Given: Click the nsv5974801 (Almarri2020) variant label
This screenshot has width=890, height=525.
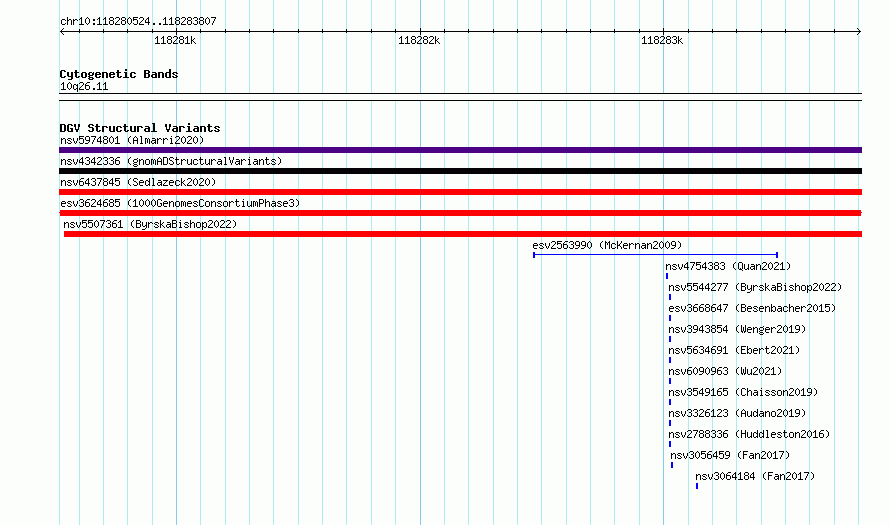Looking at the screenshot, I should 132,140.
